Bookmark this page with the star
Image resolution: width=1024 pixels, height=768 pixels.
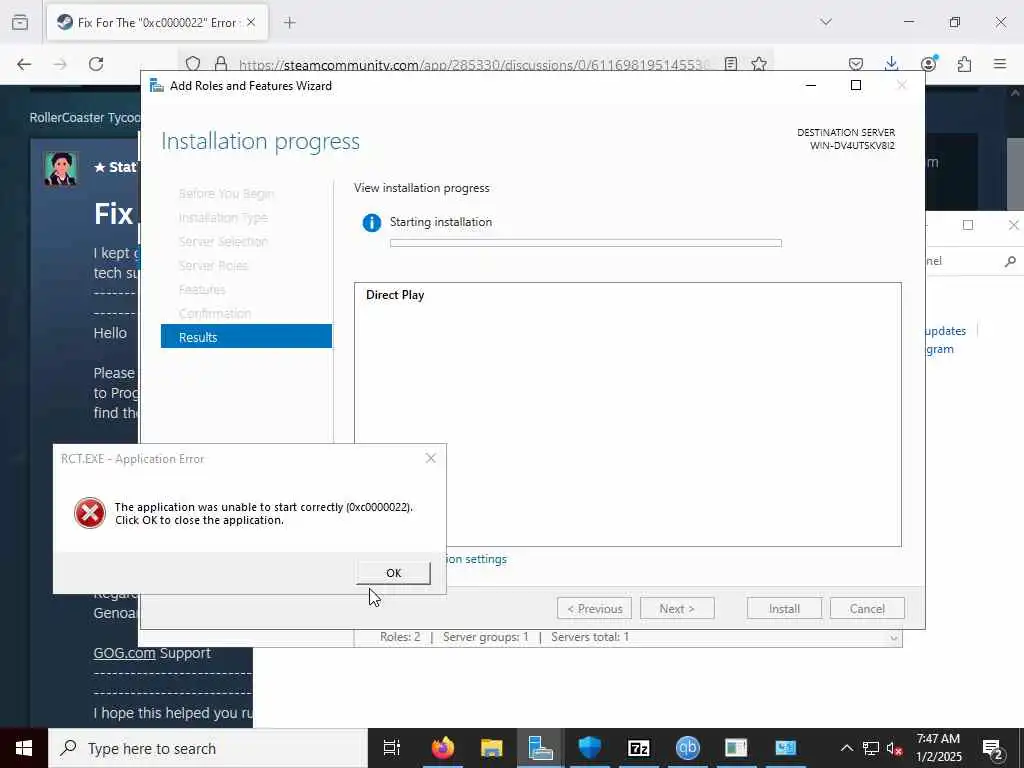(759, 64)
